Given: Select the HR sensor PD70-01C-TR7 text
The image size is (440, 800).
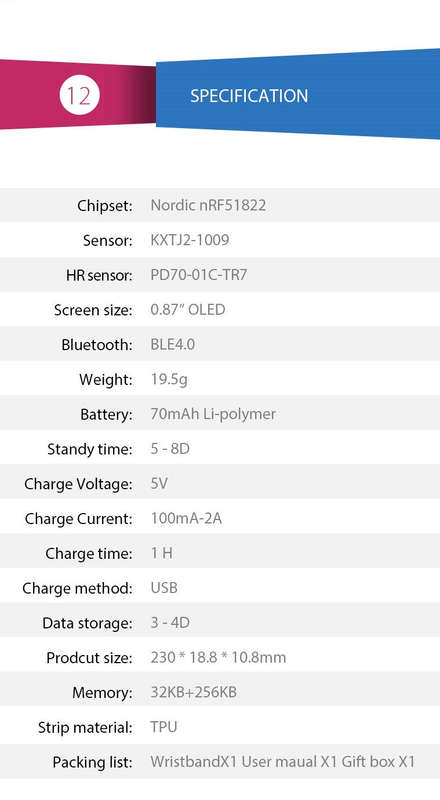Looking at the screenshot, I should click(x=199, y=275).
